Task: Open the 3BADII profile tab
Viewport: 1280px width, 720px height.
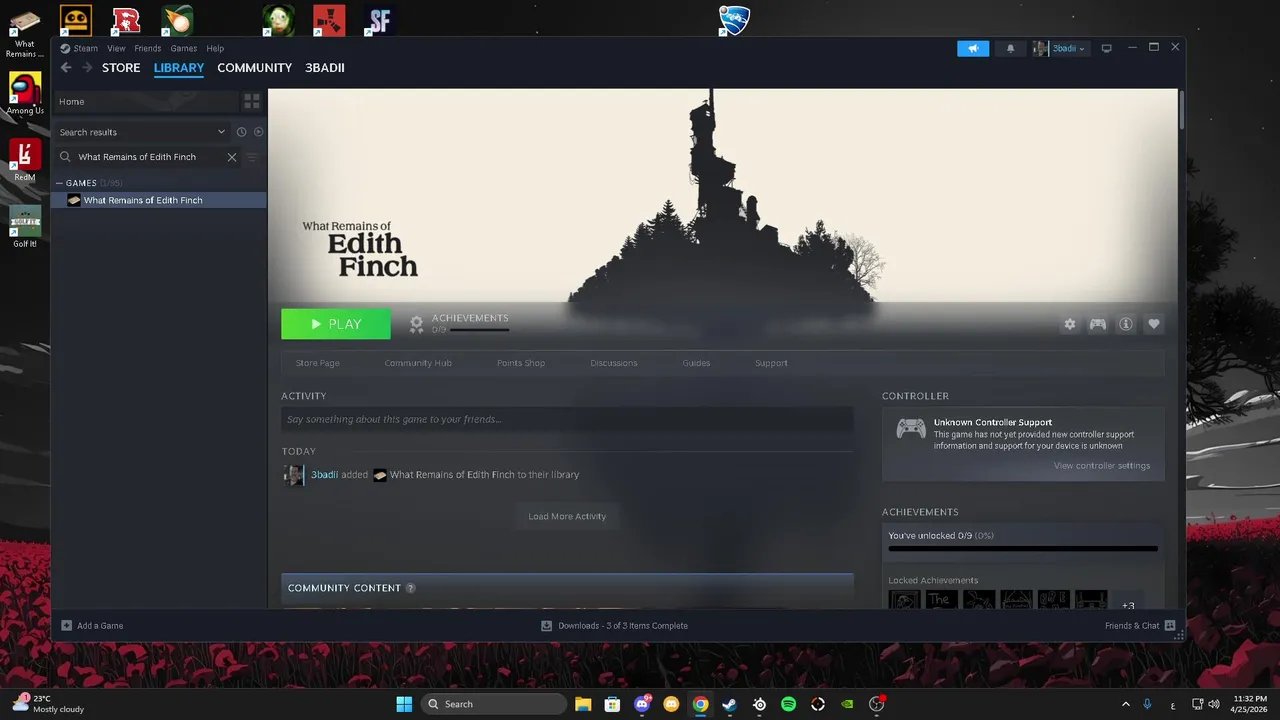Action: (x=325, y=68)
